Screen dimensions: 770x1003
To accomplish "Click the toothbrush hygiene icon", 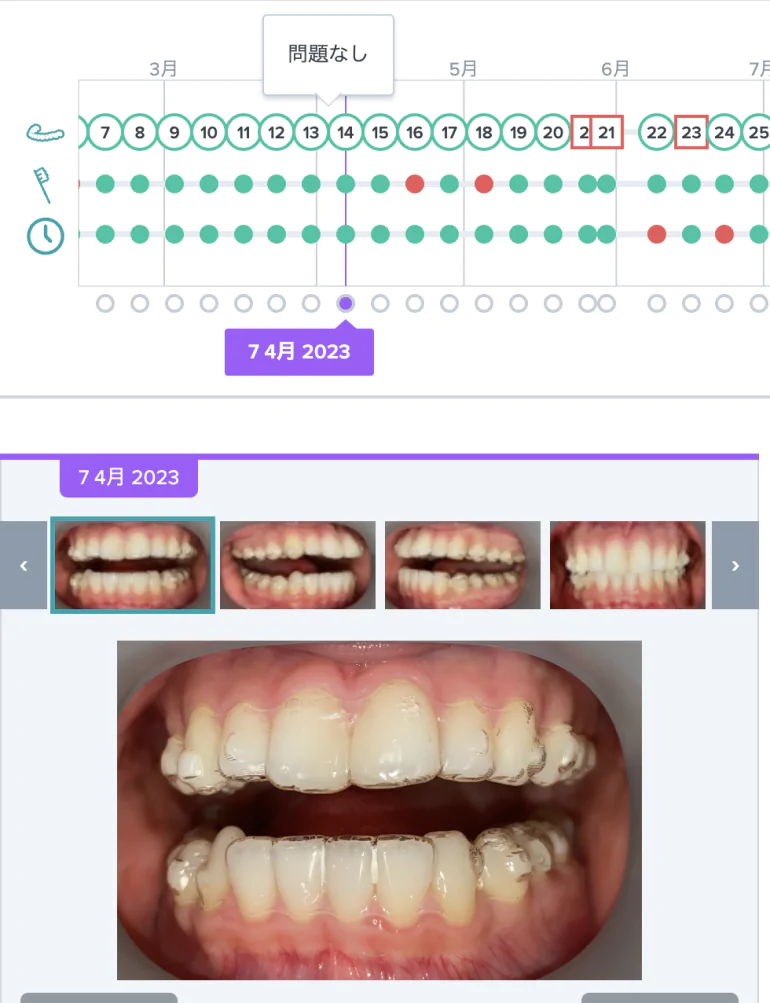I will point(42,185).
